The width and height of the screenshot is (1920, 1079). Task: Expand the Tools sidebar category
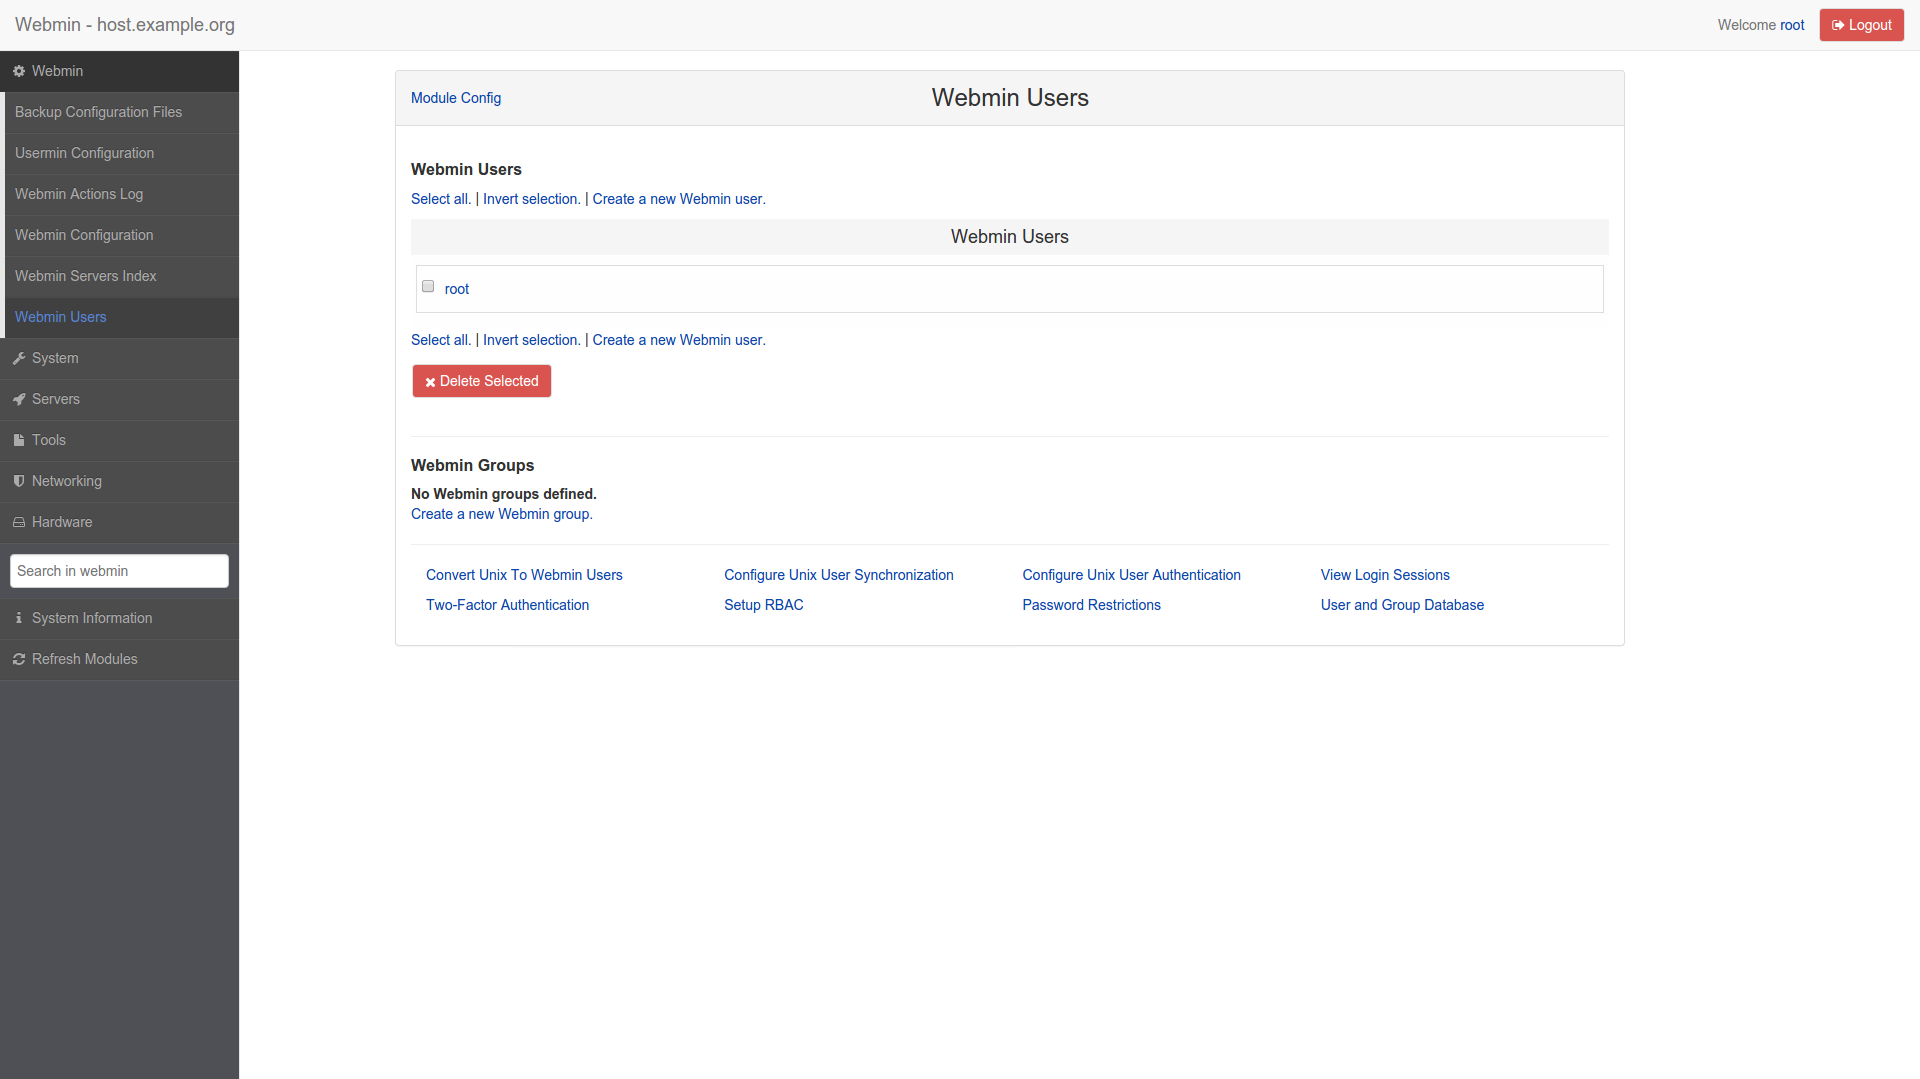tap(120, 440)
